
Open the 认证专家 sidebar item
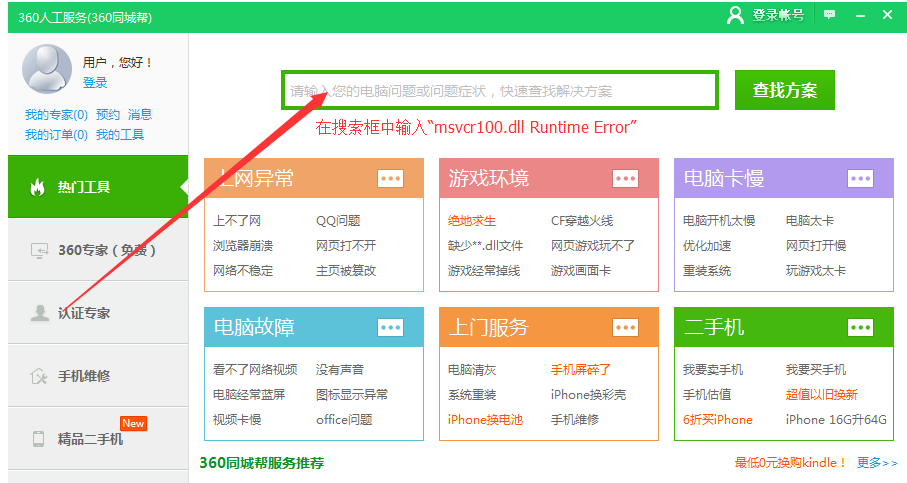tap(98, 313)
